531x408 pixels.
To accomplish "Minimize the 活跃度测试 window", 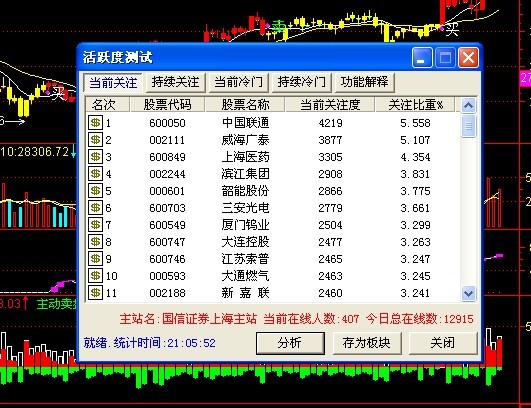I will click(422, 58).
